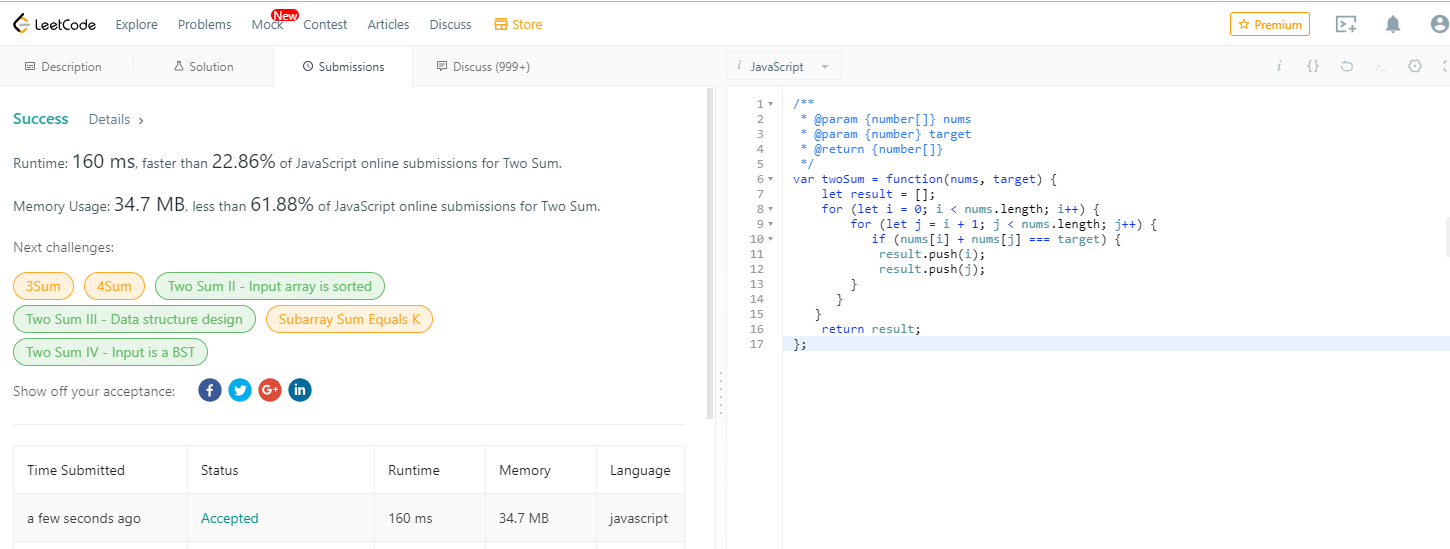The image size is (1450, 549).
Task: Toggle fullscreen editor icon
Action: click(x=1446, y=66)
